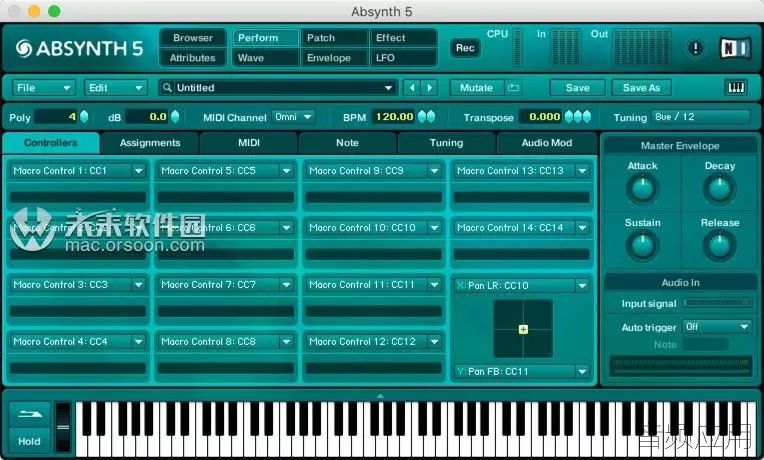This screenshot has width=764, height=460.
Task: Open the Perform window
Action: tap(266, 38)
